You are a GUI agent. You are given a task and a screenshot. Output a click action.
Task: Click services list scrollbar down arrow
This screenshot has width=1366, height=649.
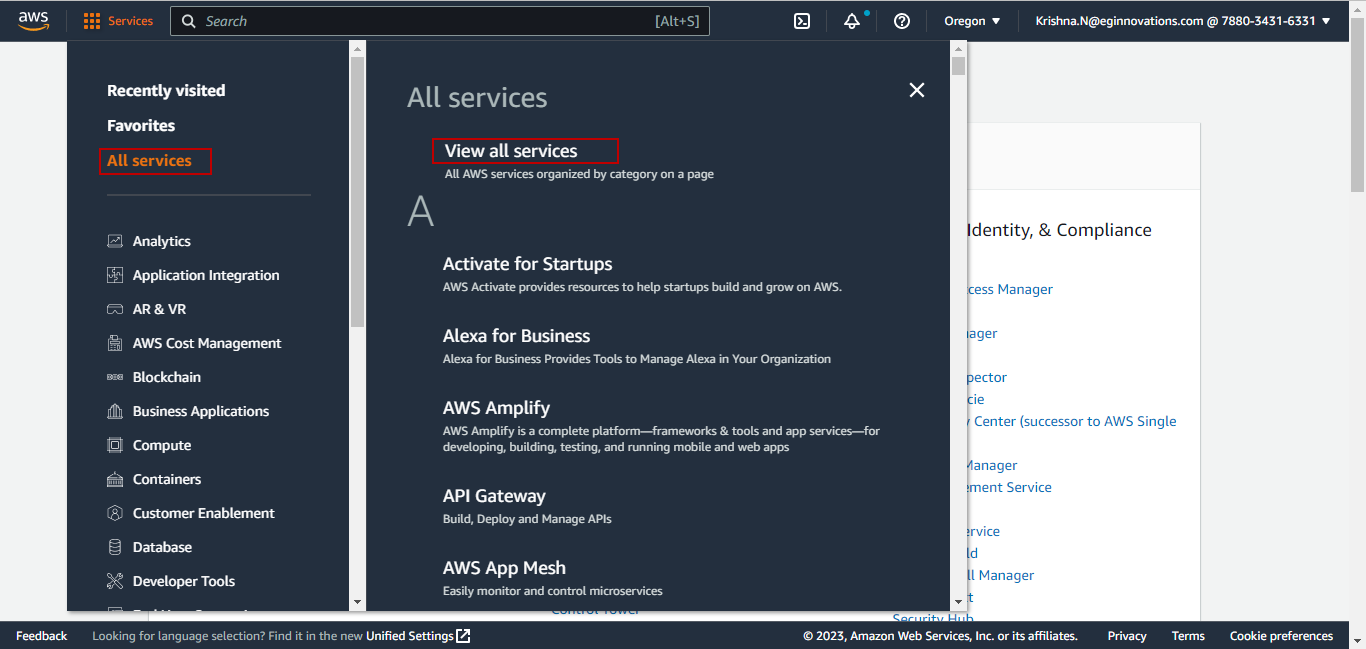click(959, 602)
